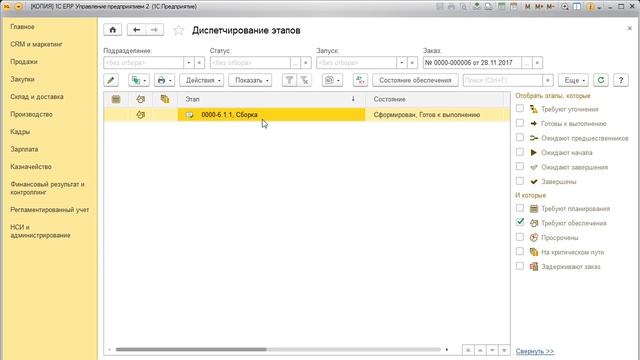Click the M+ icon in title bar
This screenshot has height=360, width=640.
pyautogui.click(x=539, y=7)
